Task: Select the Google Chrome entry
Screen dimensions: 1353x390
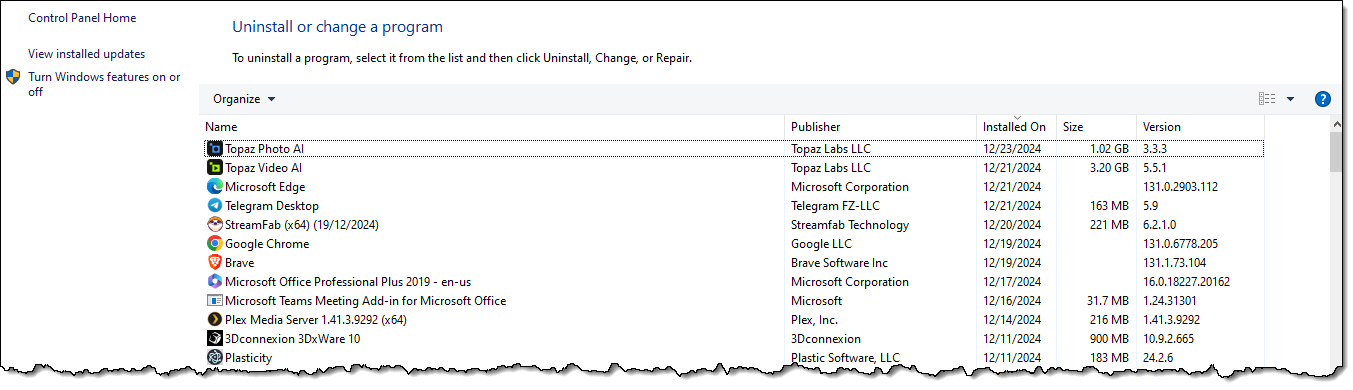Action: (267, 244)
